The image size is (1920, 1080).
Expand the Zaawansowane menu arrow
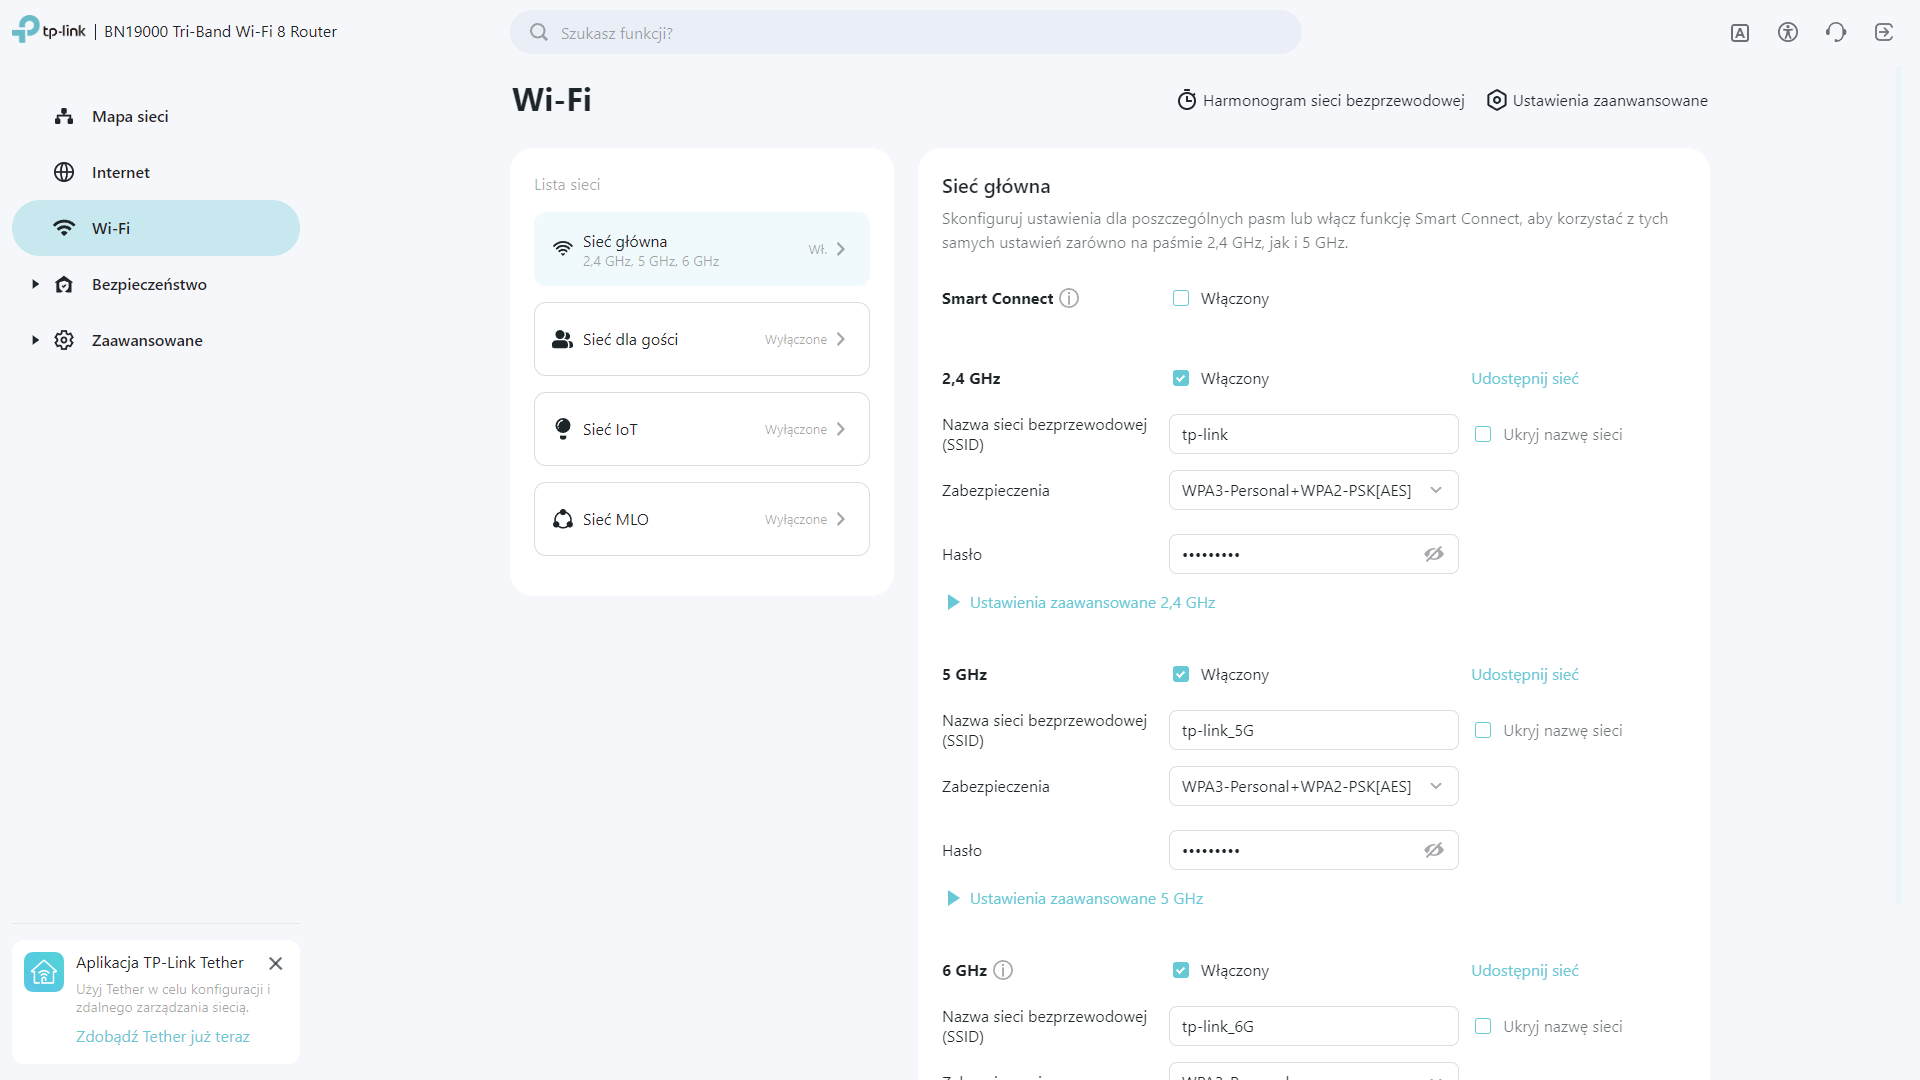35,340
